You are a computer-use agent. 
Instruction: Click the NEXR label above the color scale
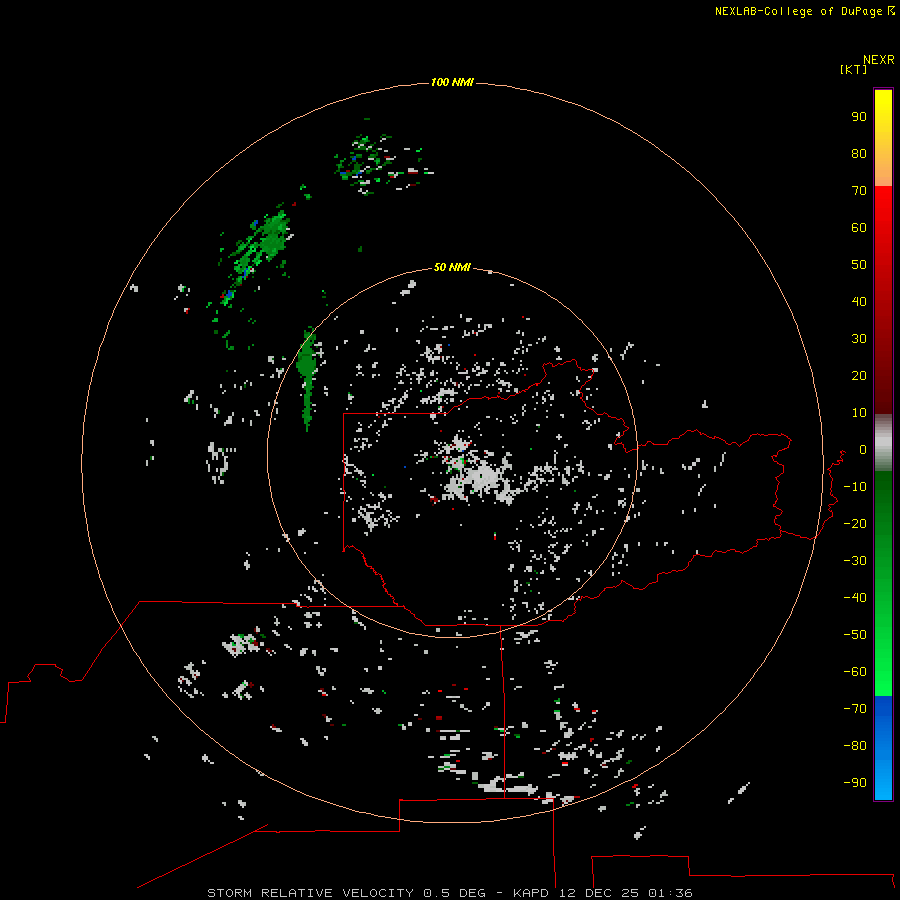(x=878, y=60)
